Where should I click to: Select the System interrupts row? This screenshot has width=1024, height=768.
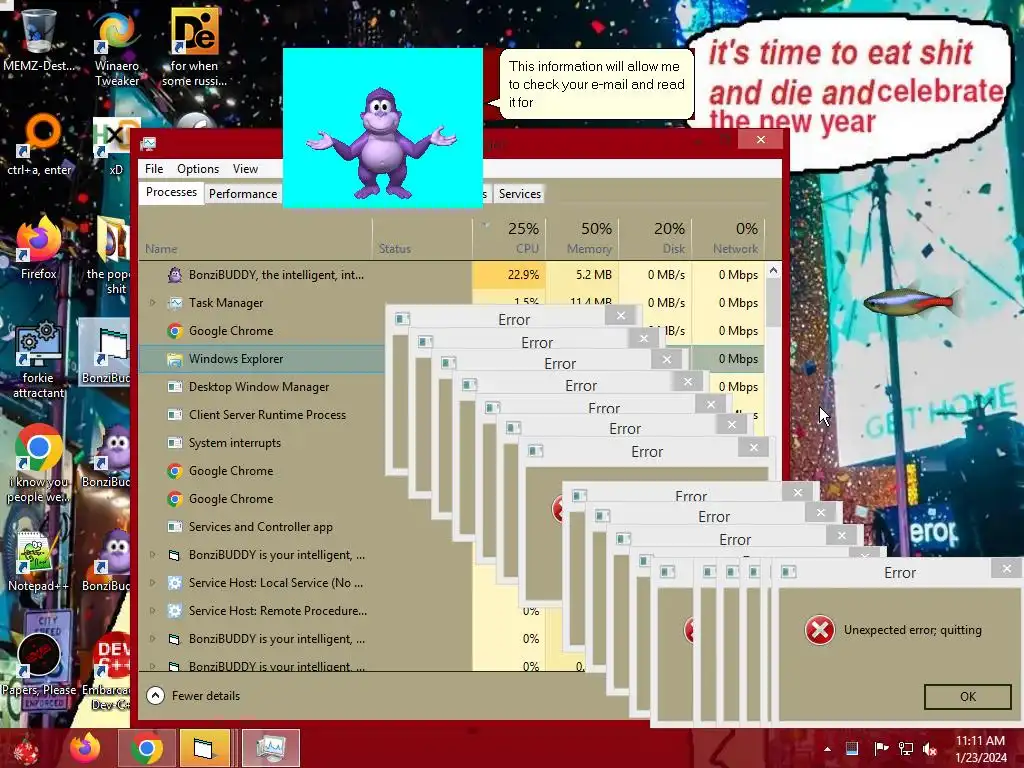[261, 443]
